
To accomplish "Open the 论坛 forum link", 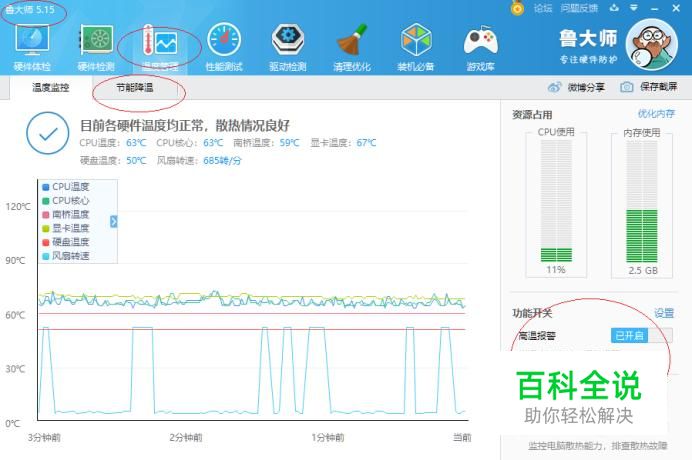I will click(x=542, y=8).
